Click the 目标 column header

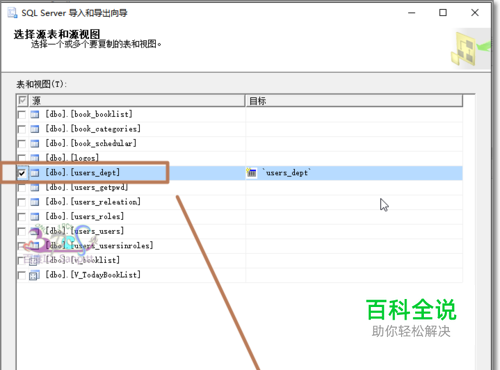coord(354,101)
